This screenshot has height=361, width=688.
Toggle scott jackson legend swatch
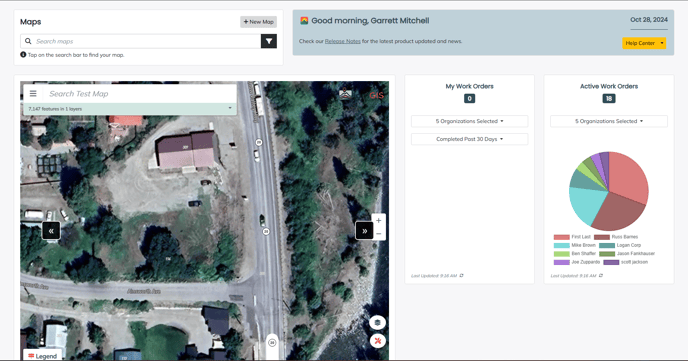pos(611,262)
